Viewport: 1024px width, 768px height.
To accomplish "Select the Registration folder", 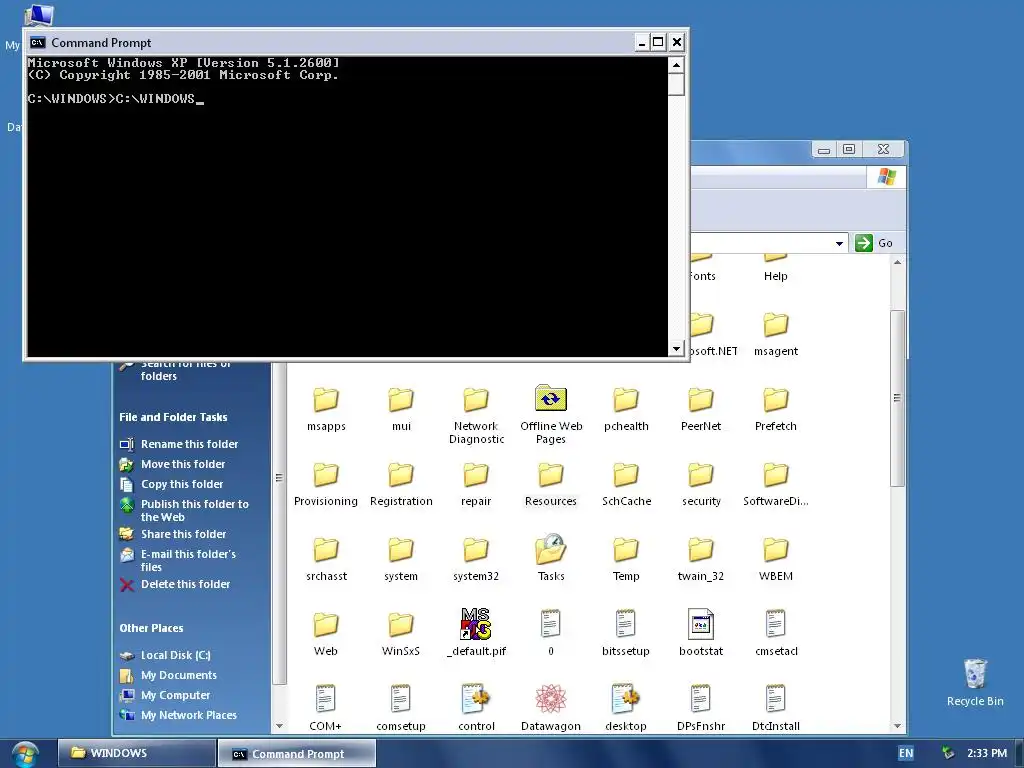I will (x=401, y=484).
